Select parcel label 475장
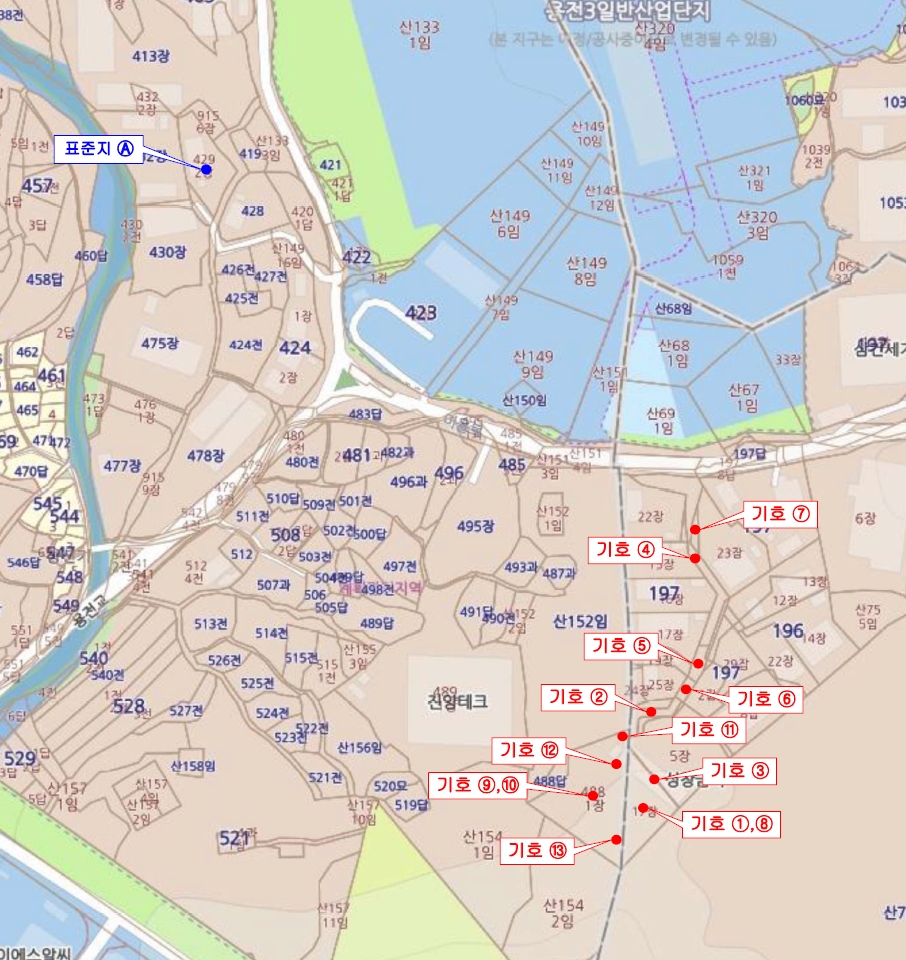This screenshot has width=906, height=960. tap(160, 343)
